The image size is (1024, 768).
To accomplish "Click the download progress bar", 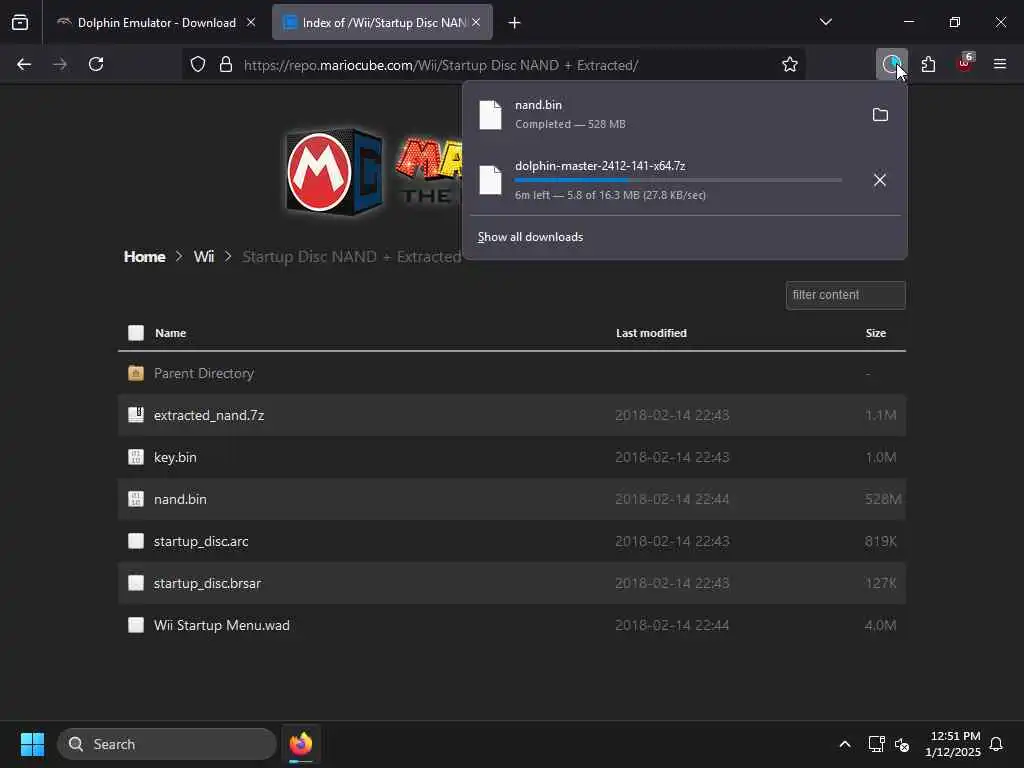I will click(678, 180).
